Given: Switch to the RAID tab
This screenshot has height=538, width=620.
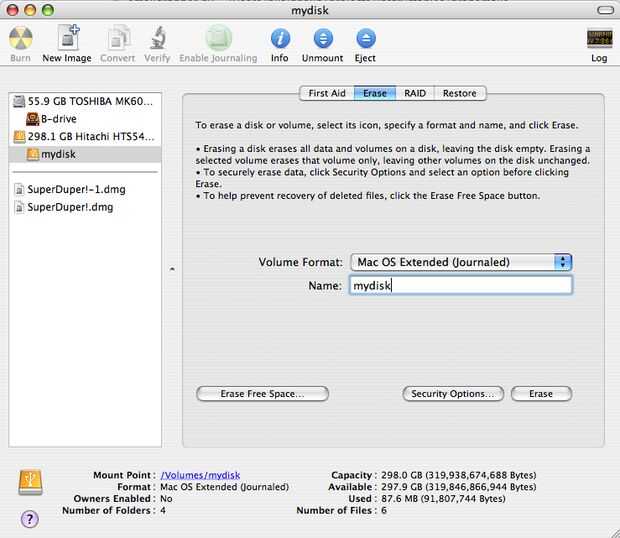Looking at the screenshot, I should pos(415,93).
